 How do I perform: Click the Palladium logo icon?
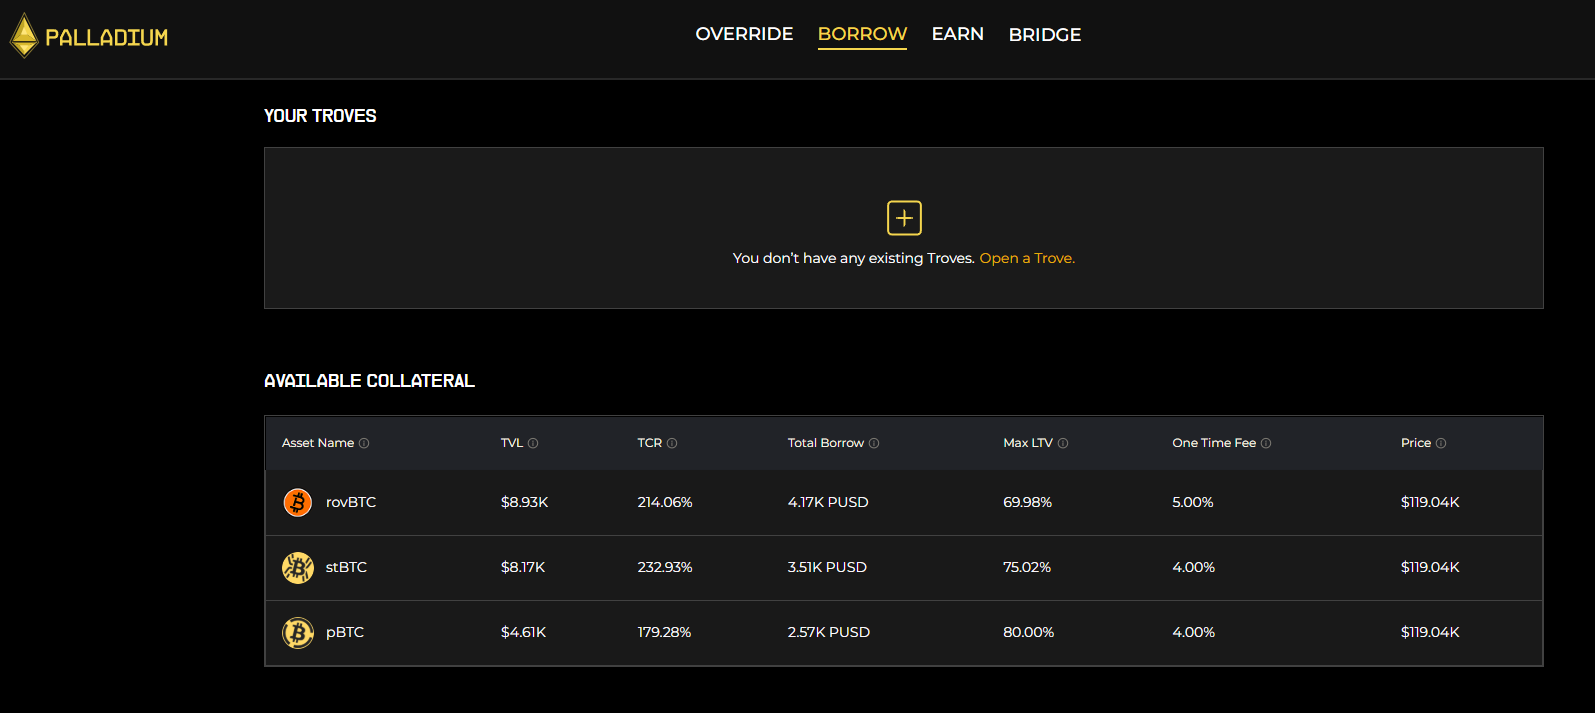click(24, 36)
